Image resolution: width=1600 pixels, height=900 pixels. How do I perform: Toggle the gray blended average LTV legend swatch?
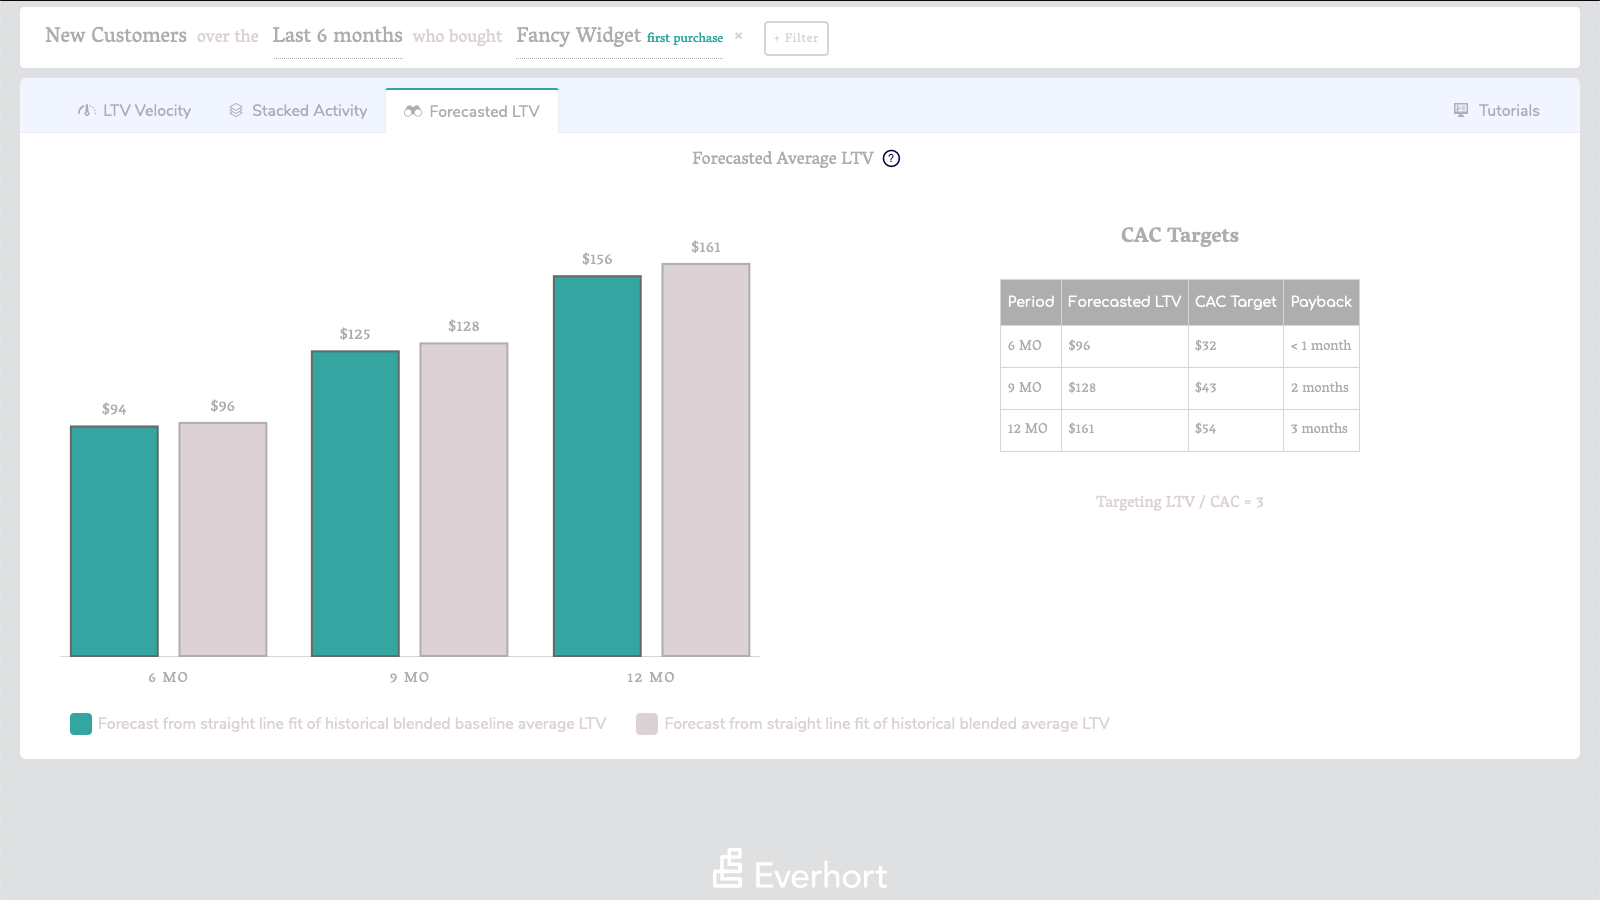(647, 724)
